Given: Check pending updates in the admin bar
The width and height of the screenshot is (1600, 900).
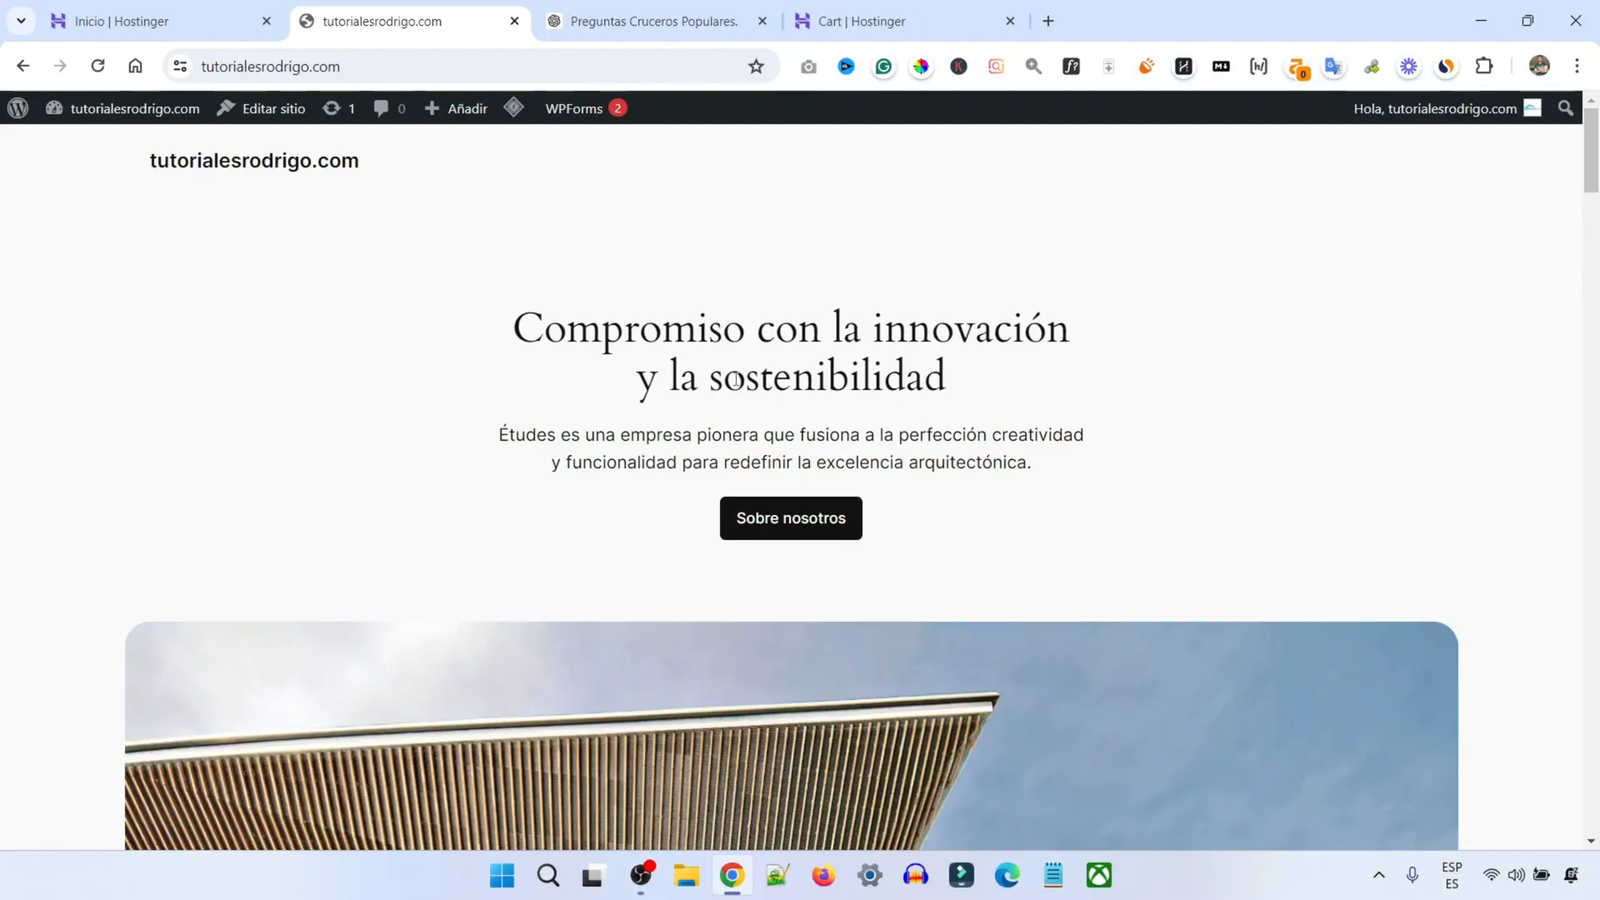Looking at the screenshot, I should pyautogui.click(x=338, y=108).
